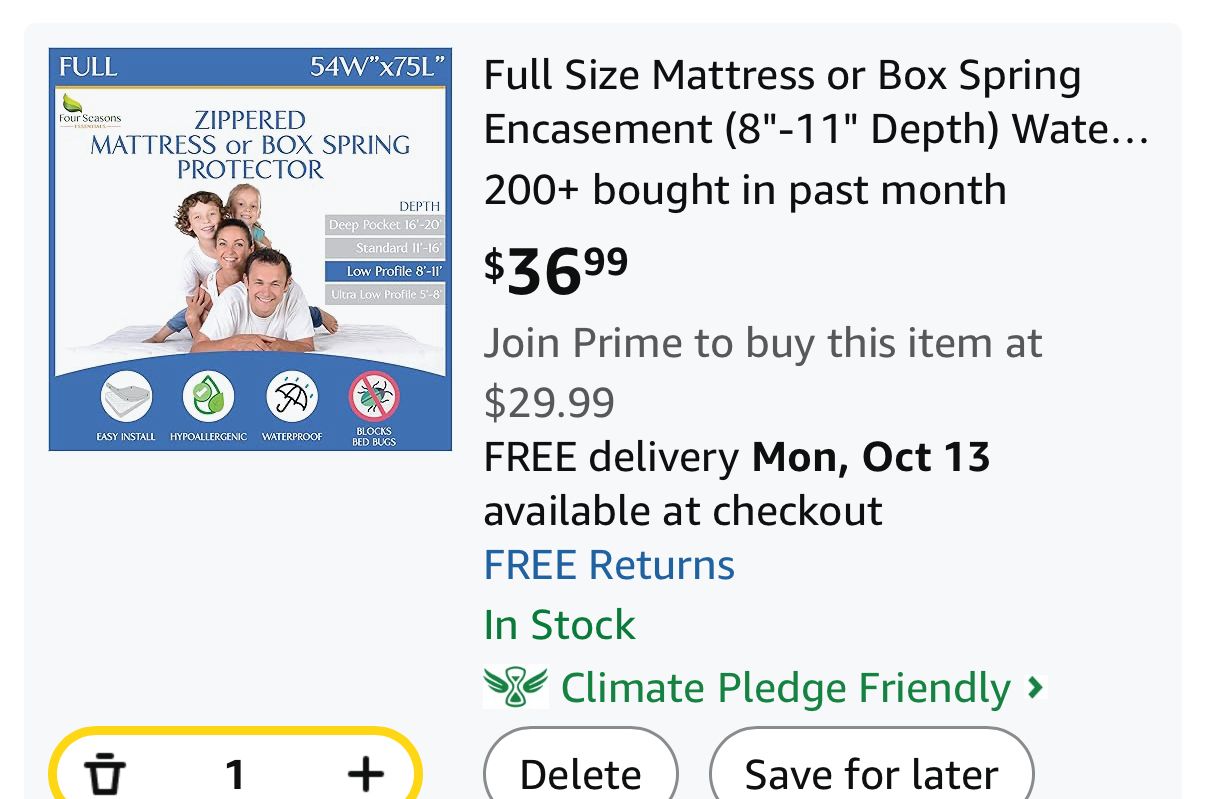Click the Hypoallergenic leaf icon on product image
The width and height of the screenshot is (1206, 799).
point(208,397)
